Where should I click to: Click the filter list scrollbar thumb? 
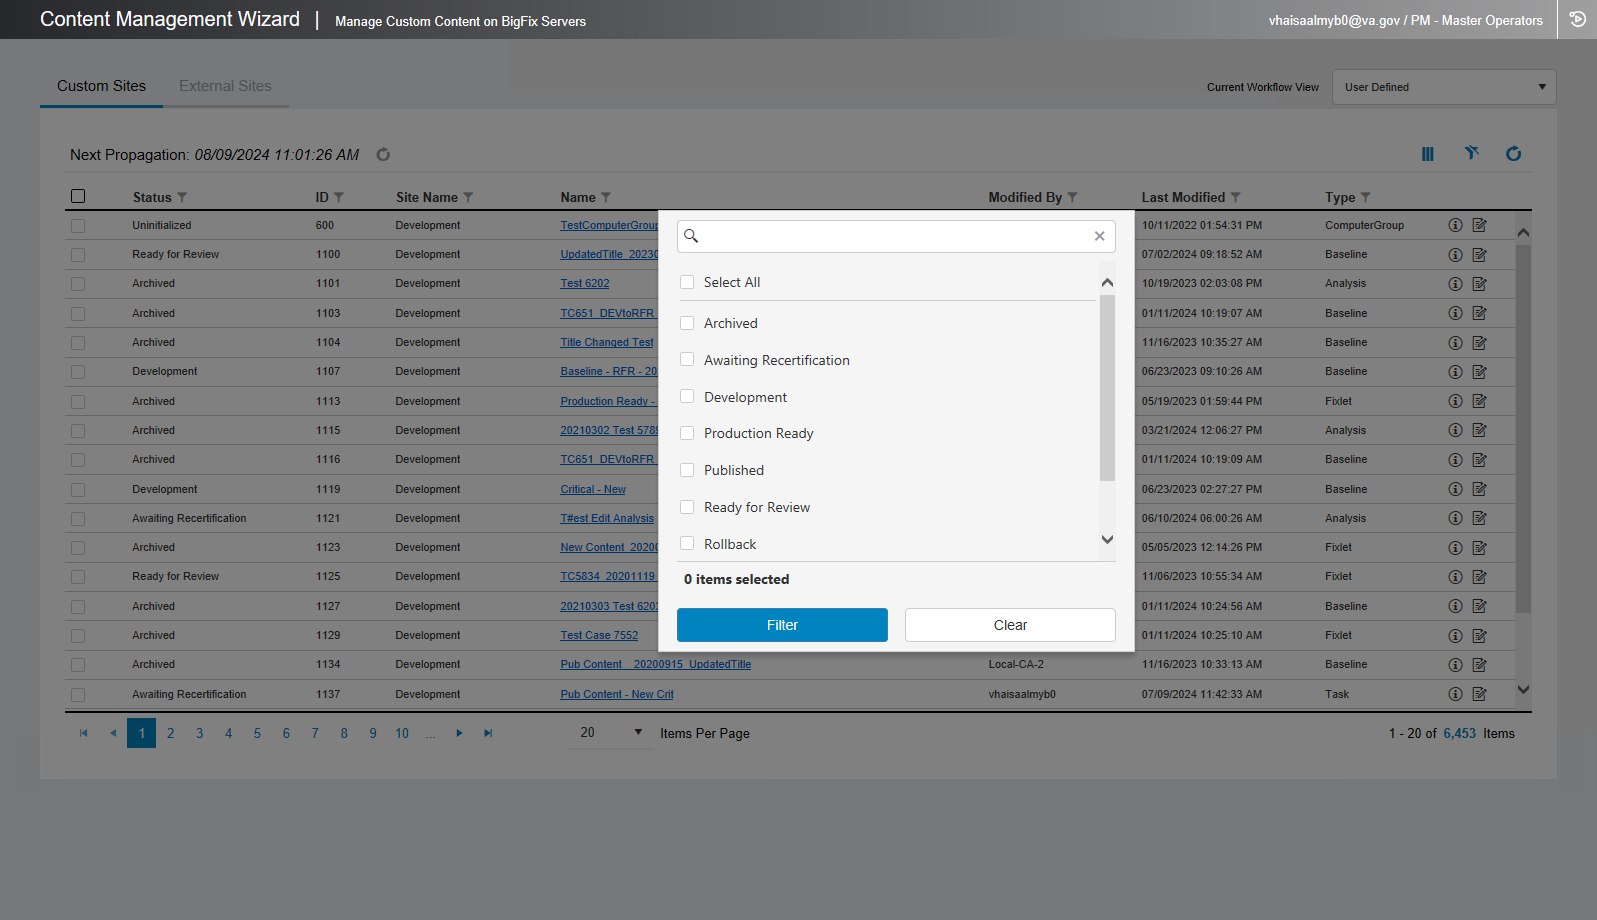[x=1107, y=388]
